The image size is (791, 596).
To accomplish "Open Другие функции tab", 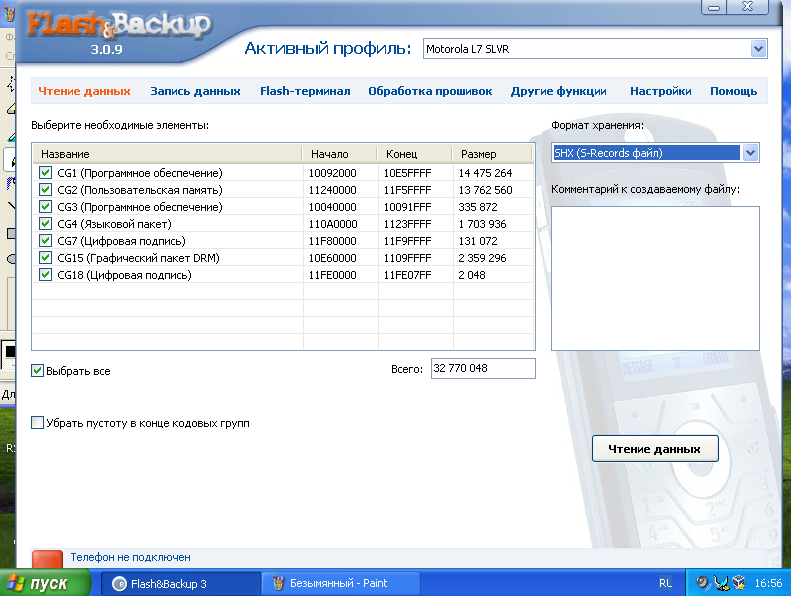I will pyautogui.click(x=558, y=91).
